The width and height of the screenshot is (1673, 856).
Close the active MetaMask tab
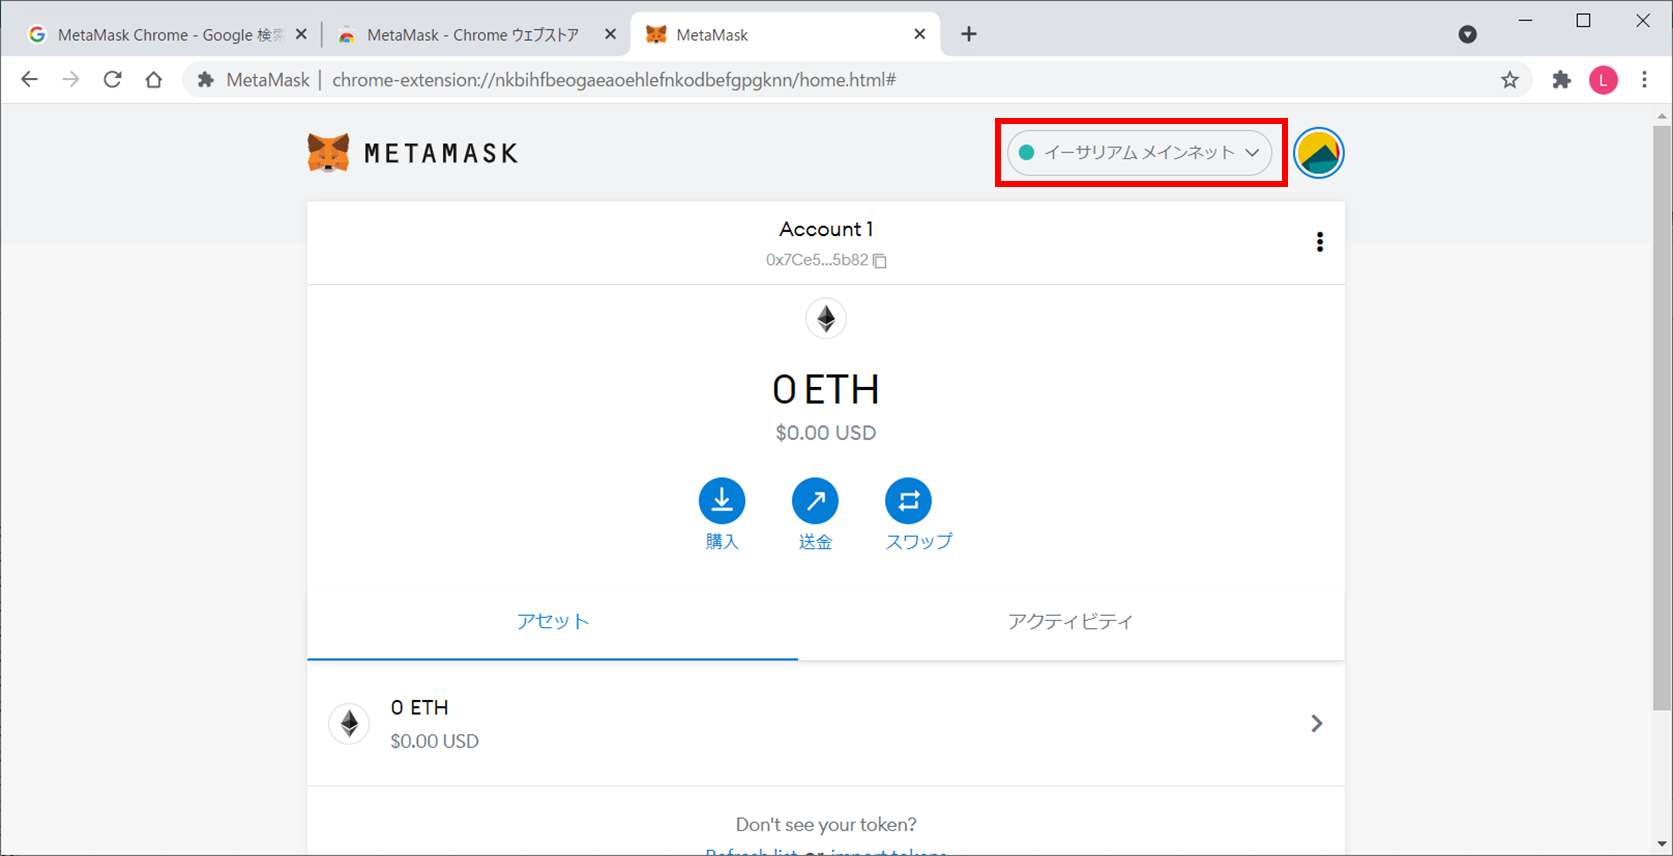pos(919,34)
